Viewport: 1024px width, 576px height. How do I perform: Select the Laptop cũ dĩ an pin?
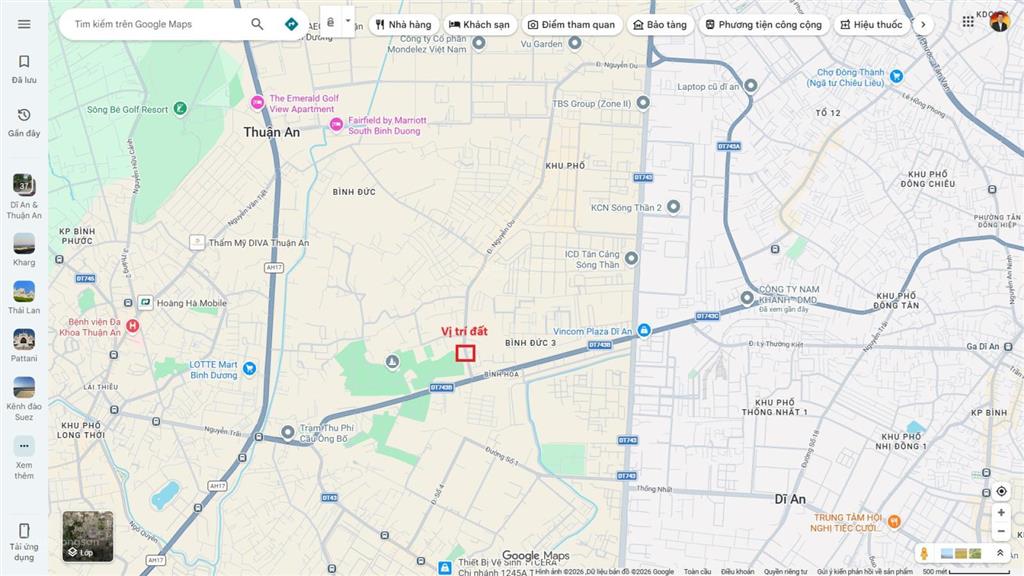pyautogui.click(x=750, y=86)
